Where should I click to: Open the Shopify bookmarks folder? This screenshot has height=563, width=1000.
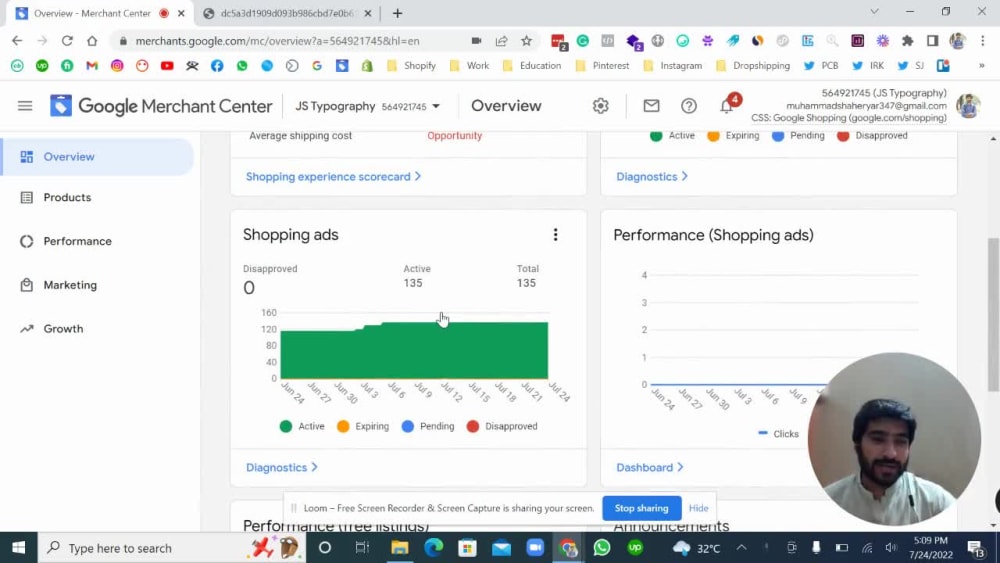click(x=411, y=66)
